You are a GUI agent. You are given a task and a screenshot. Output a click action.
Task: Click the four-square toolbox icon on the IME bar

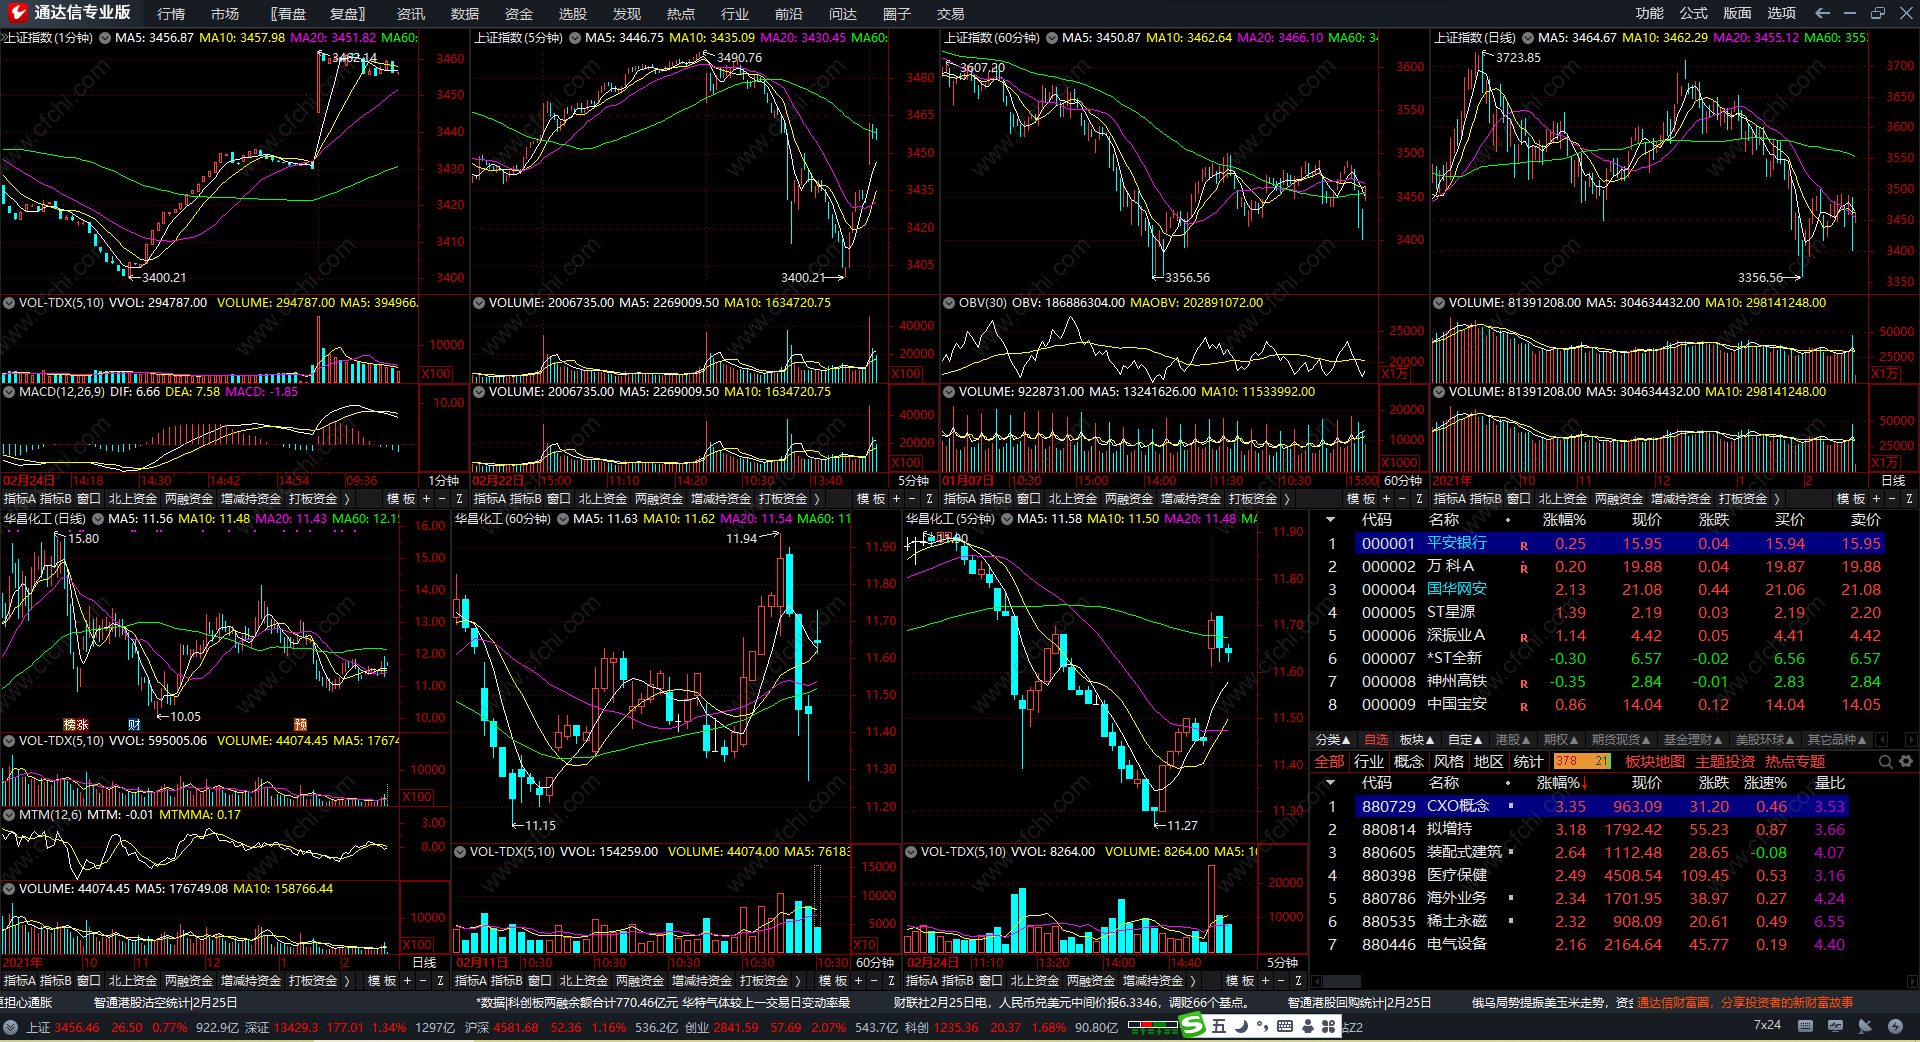point(1329,1026)
